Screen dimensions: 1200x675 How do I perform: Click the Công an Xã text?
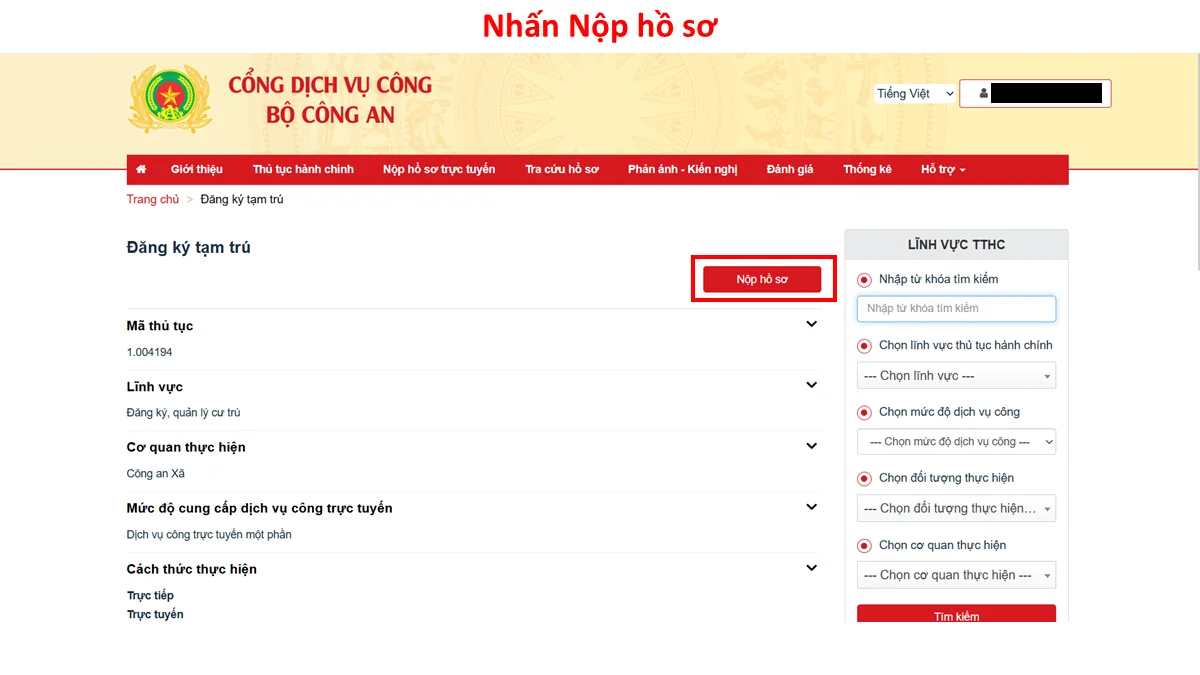tap(156, 474)
